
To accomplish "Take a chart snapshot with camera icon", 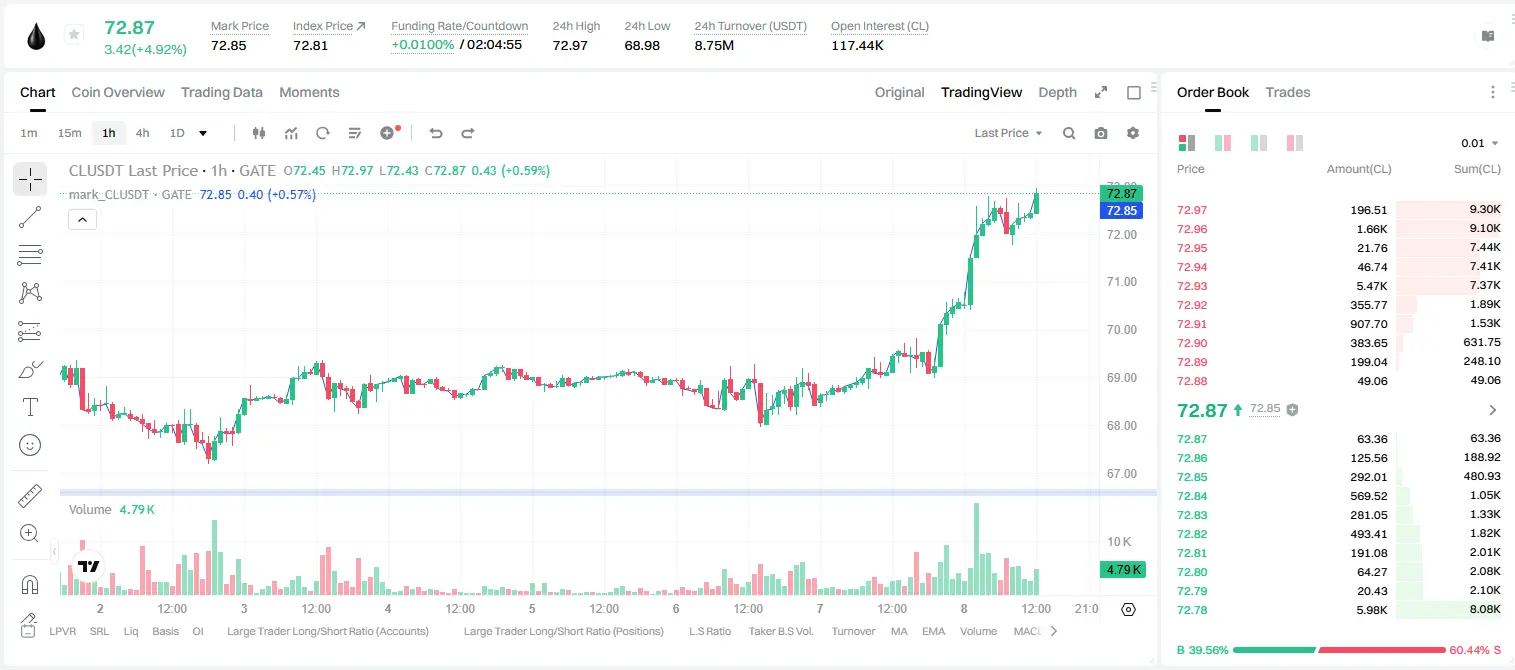I will click(1101, 133).
